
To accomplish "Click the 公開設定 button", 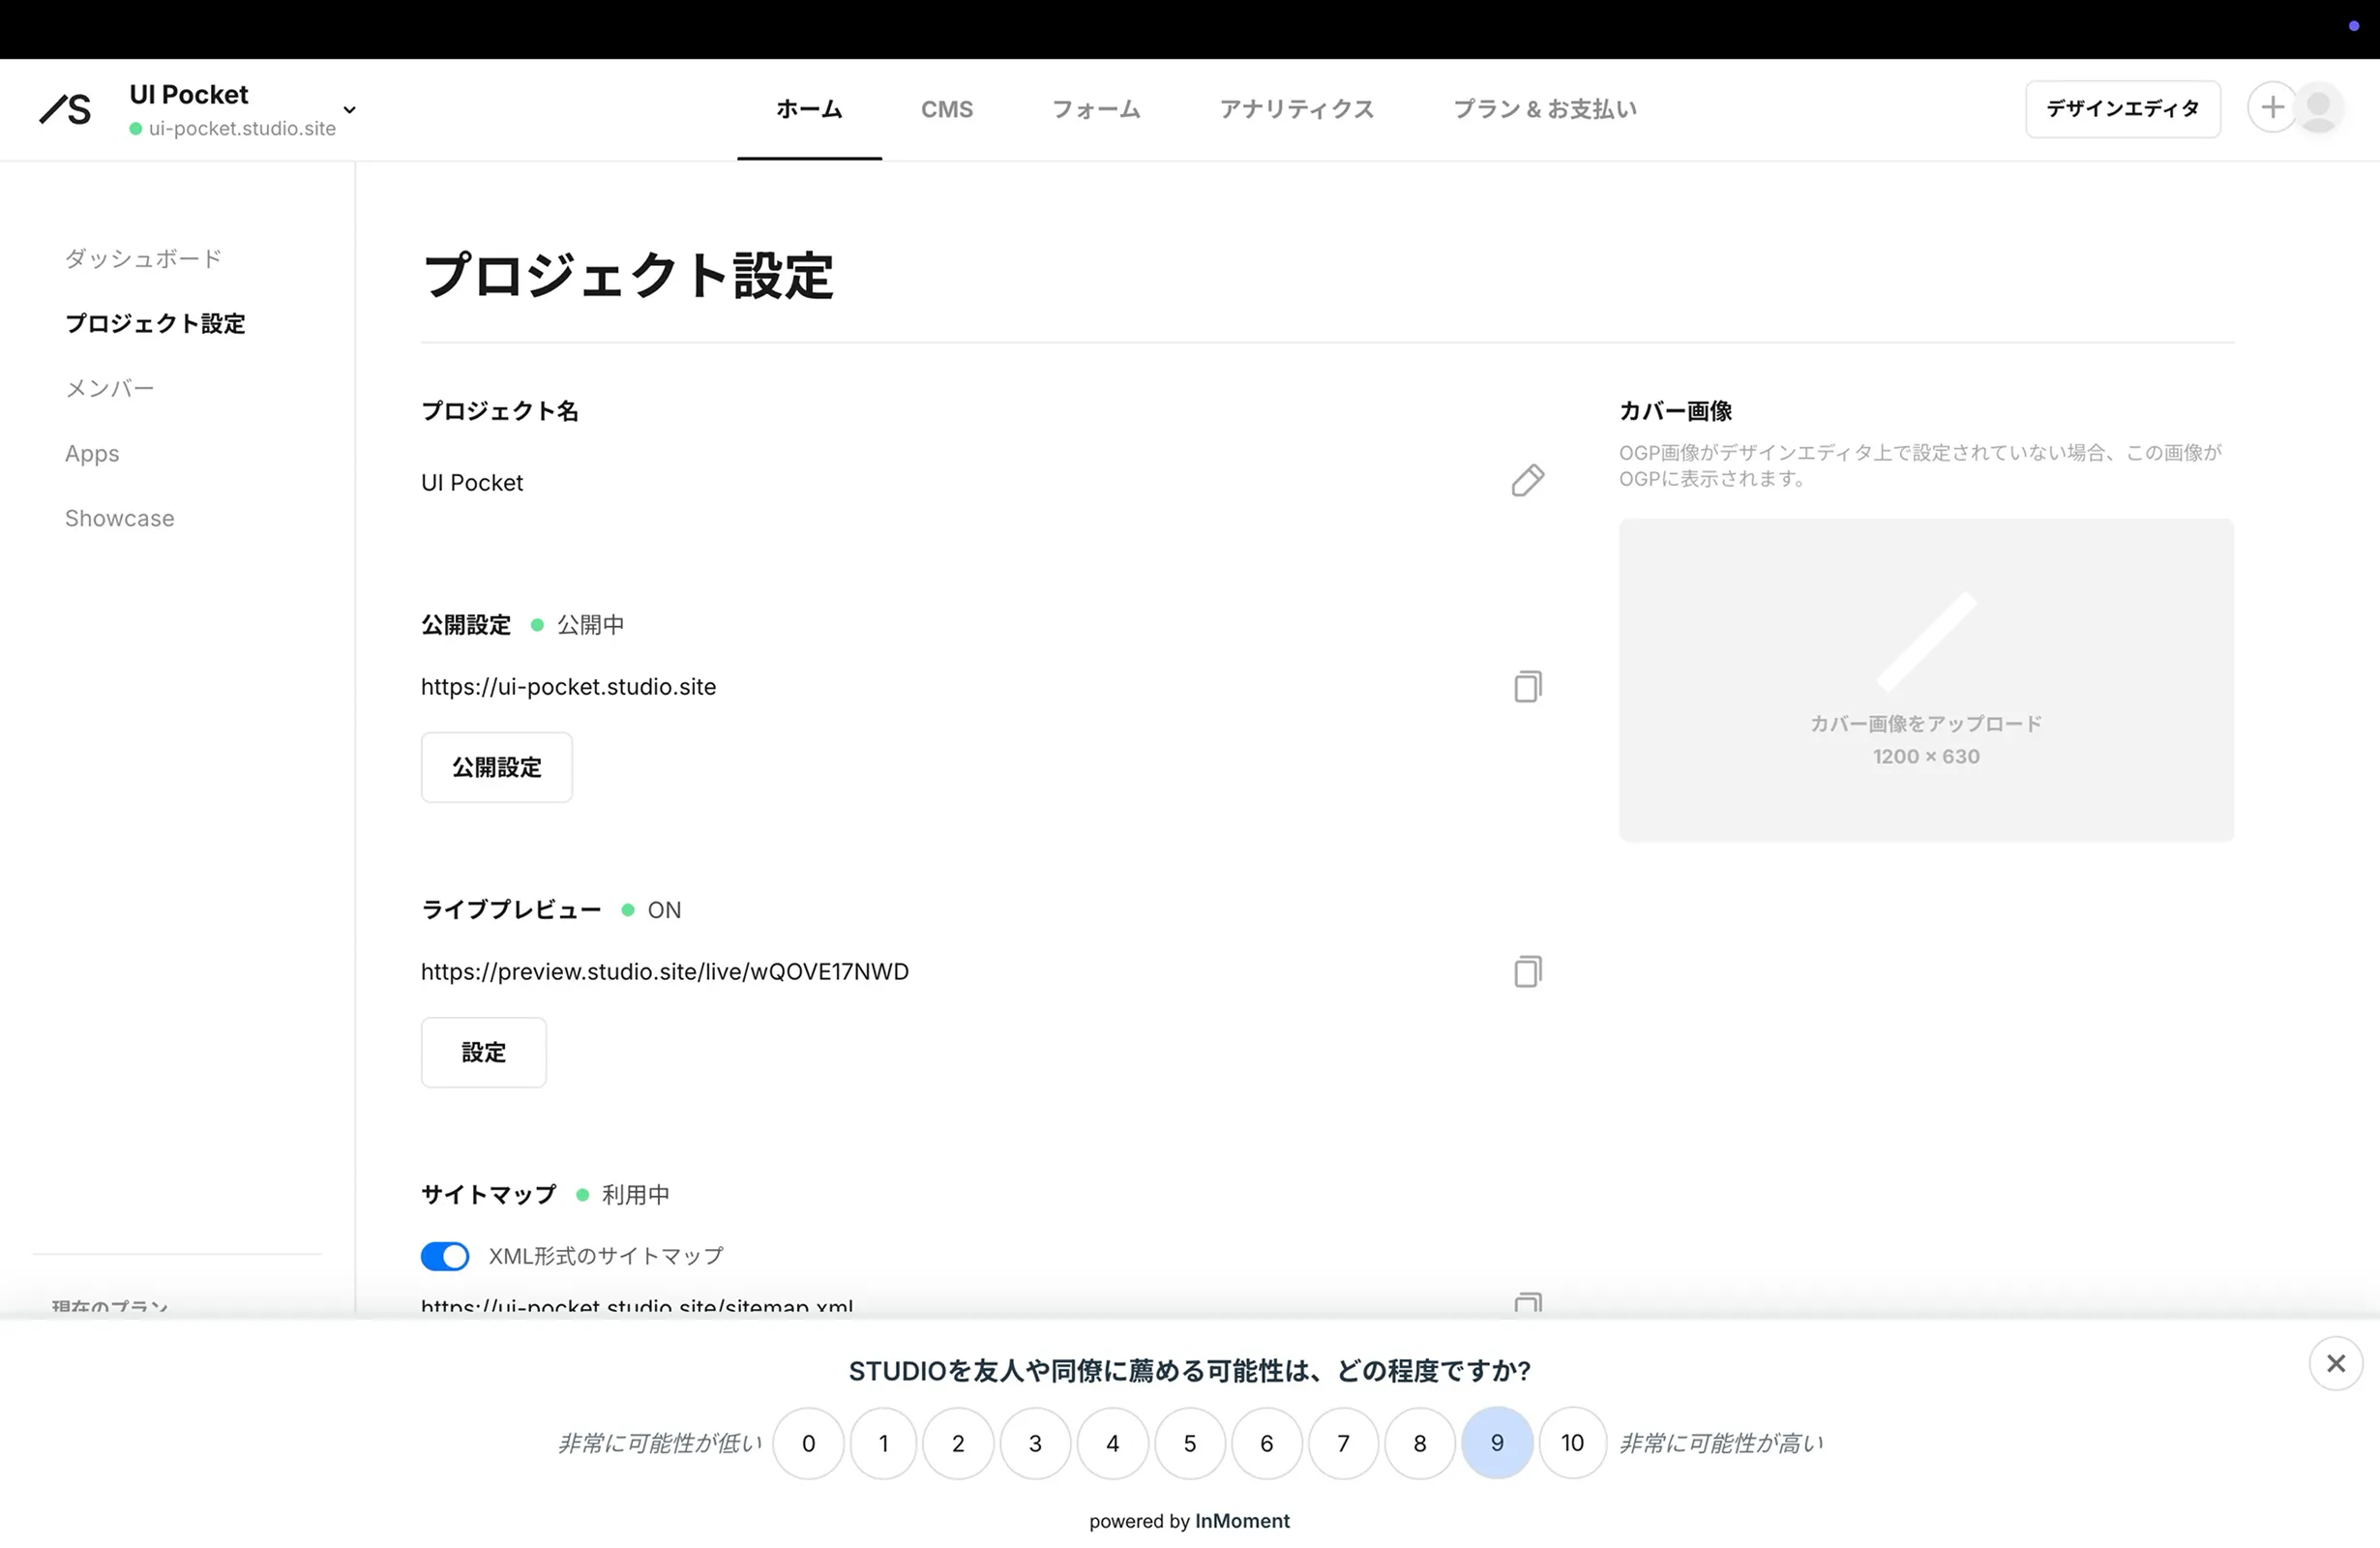I will coord(496,767).
